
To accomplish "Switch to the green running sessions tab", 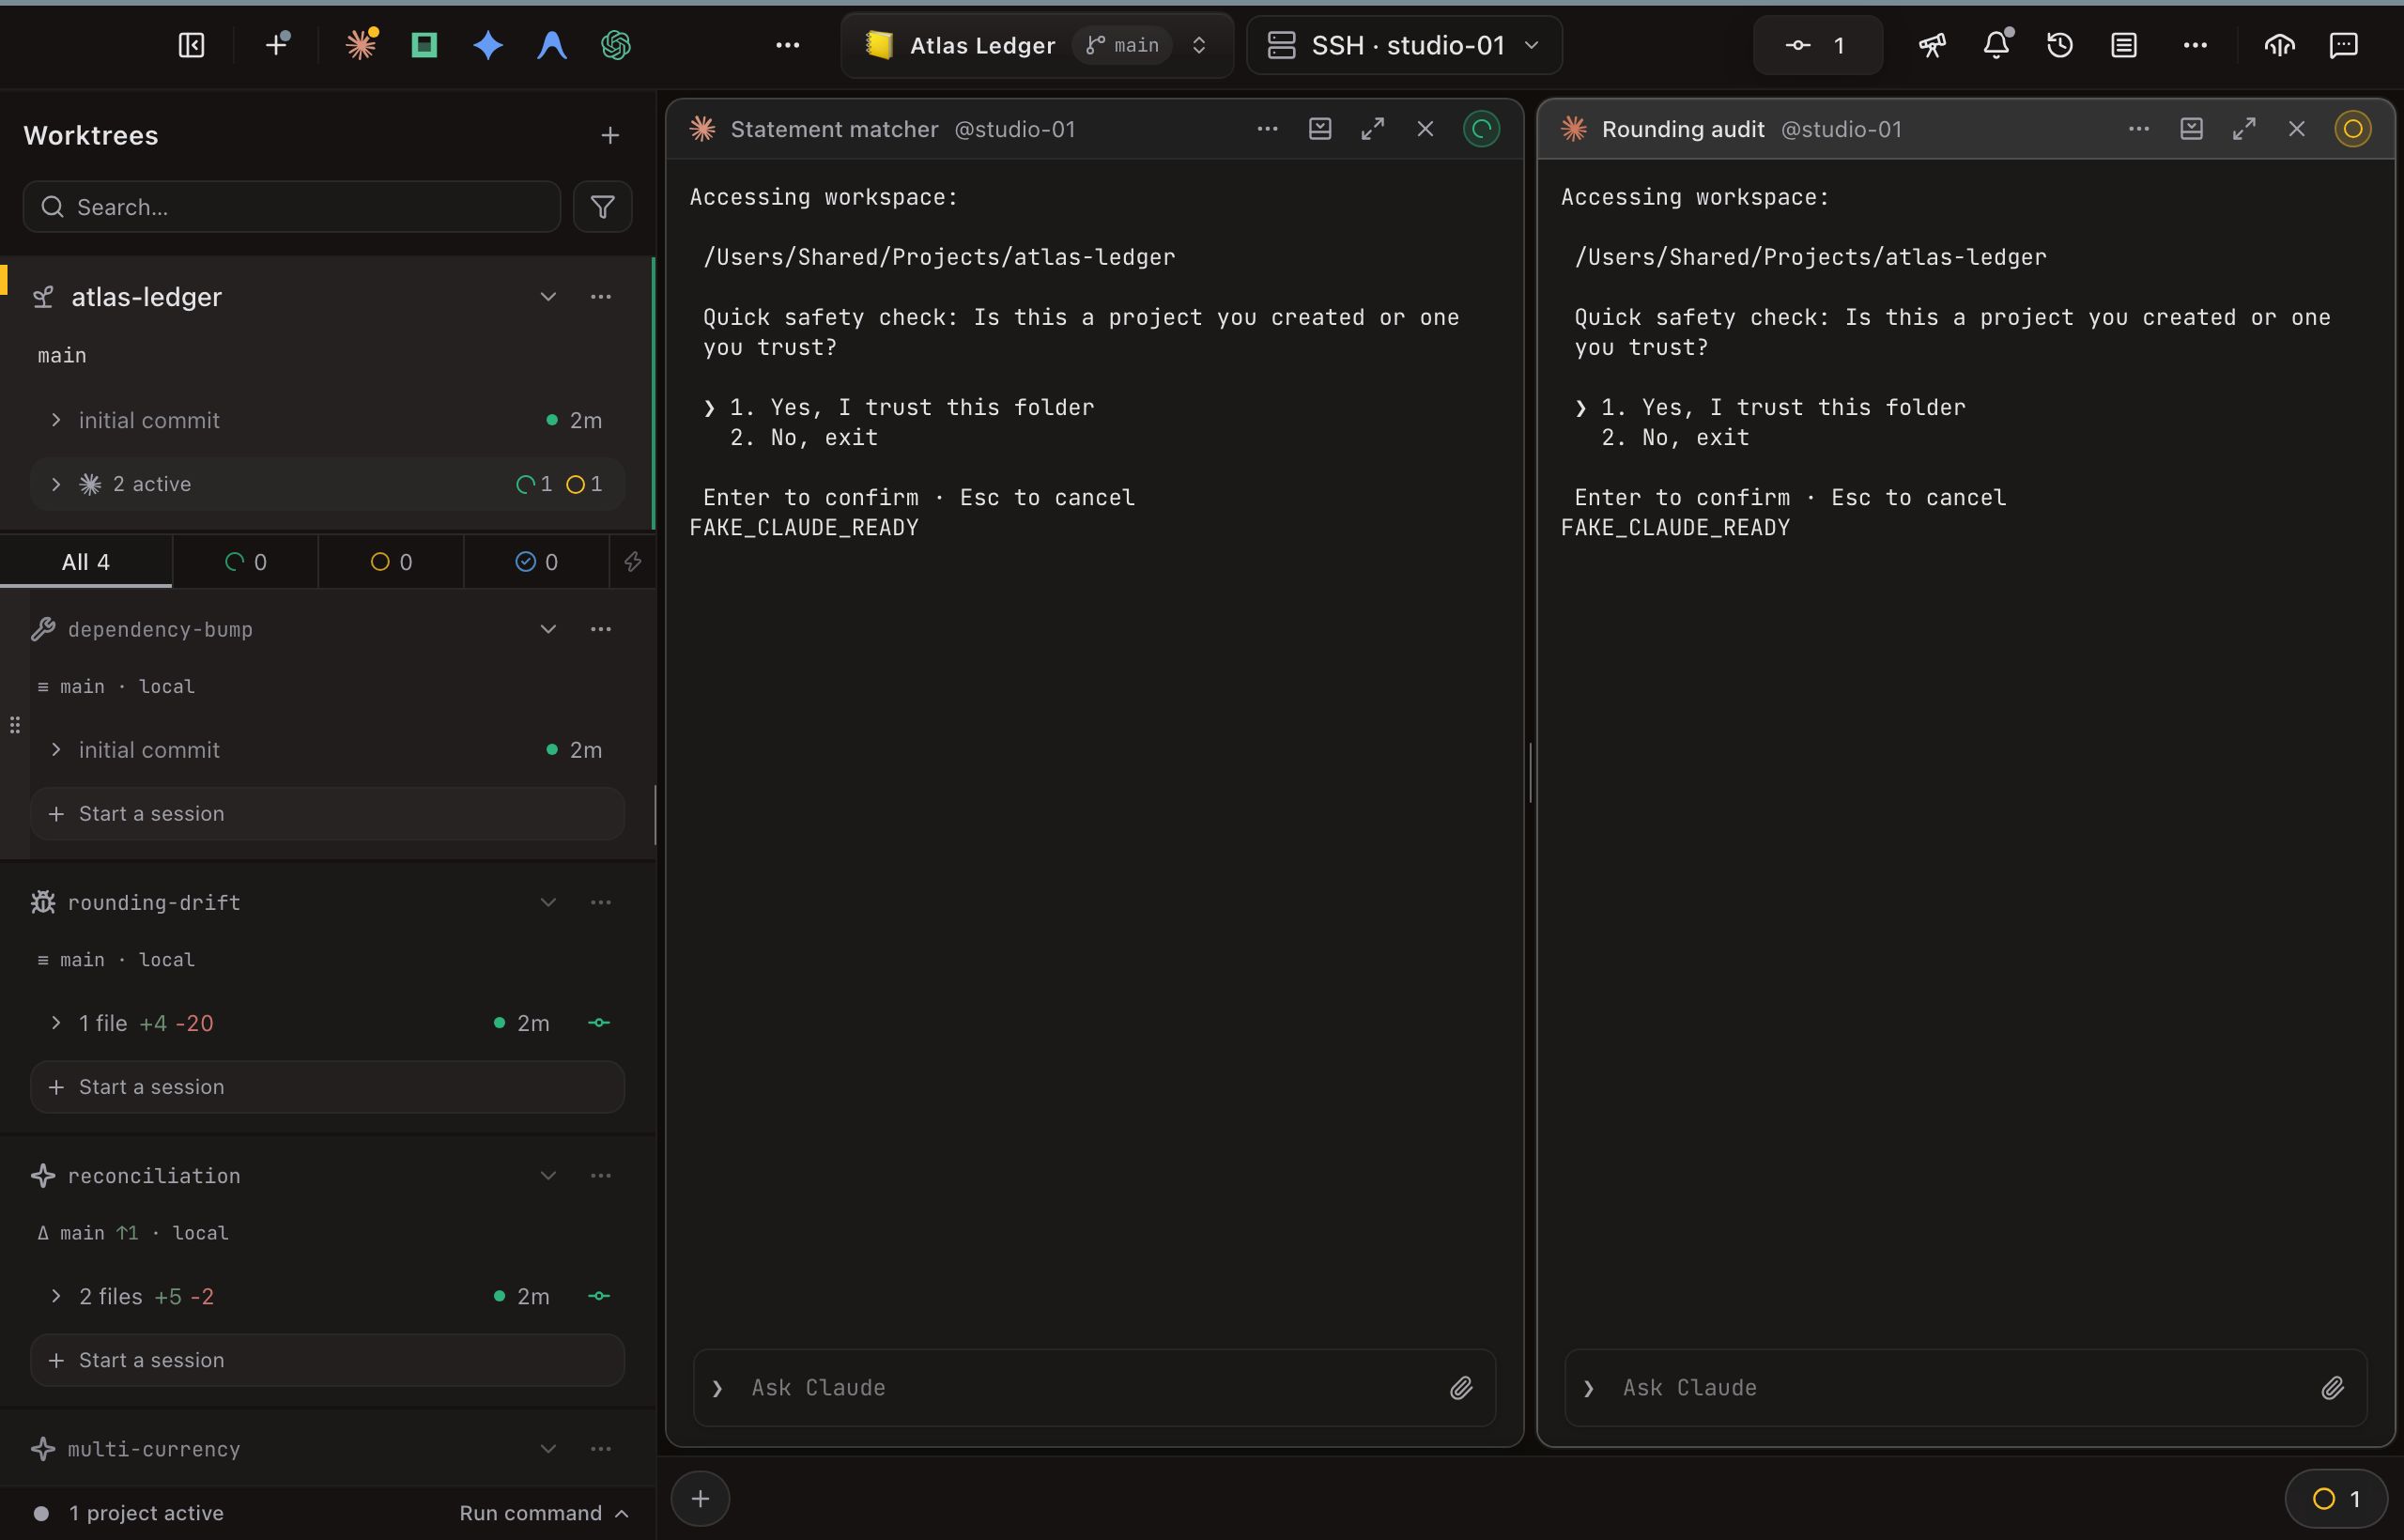I will point(246,562).
